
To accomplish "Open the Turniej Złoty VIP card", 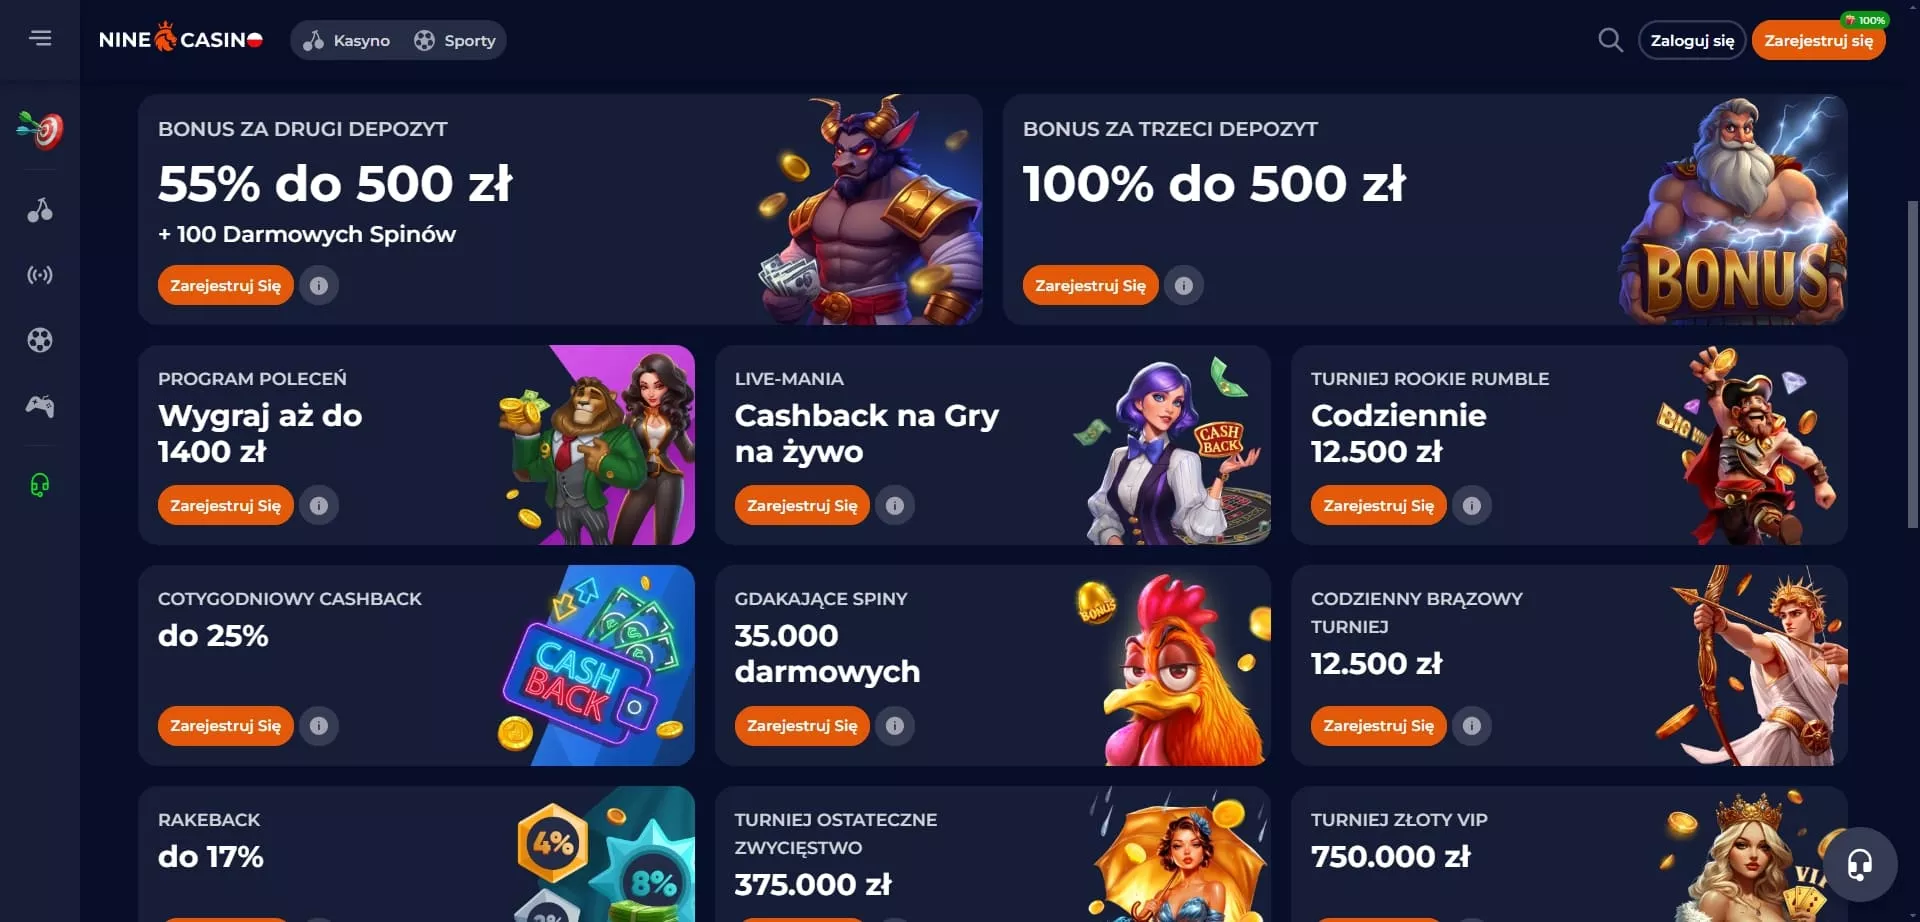I will 1568,854.
